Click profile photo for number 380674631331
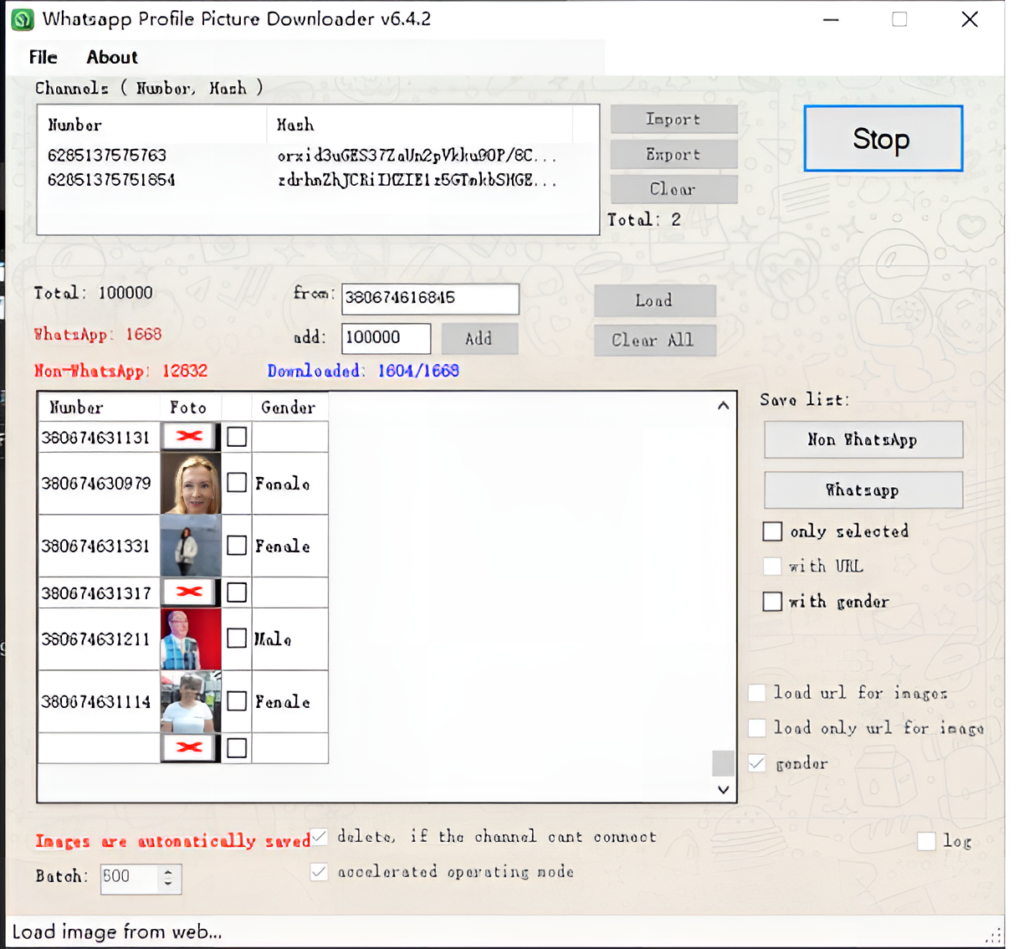 tap(190, 546)
